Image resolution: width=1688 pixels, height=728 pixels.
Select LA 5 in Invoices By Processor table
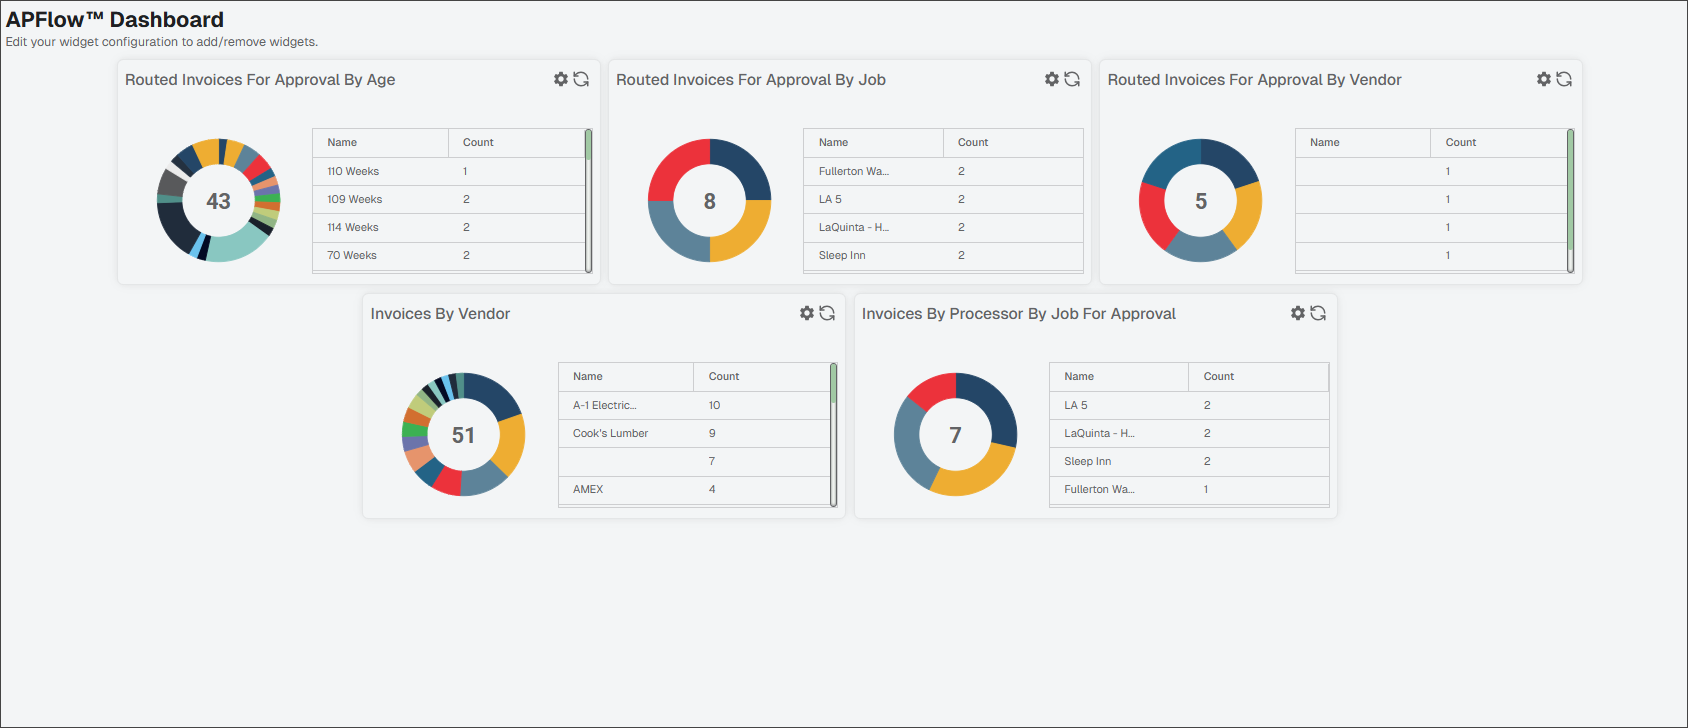click(x=1189, y=405)
